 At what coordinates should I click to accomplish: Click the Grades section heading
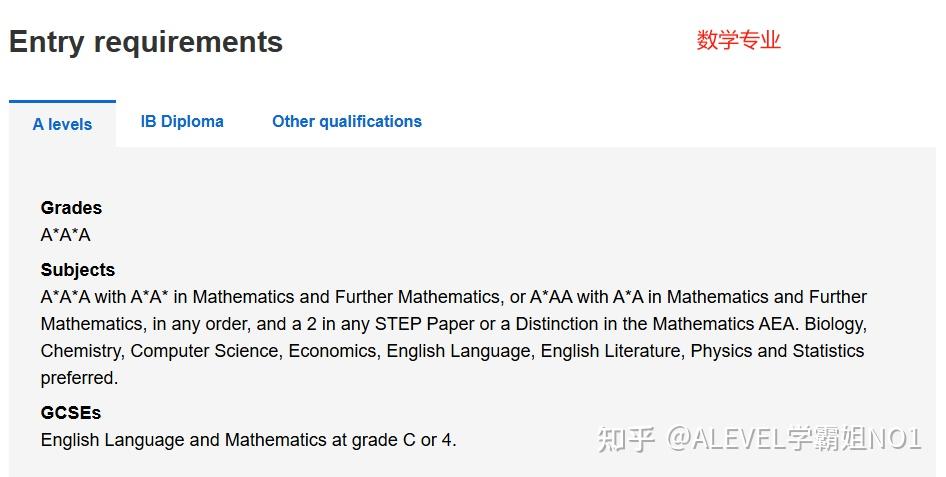[x=71, y=208]
